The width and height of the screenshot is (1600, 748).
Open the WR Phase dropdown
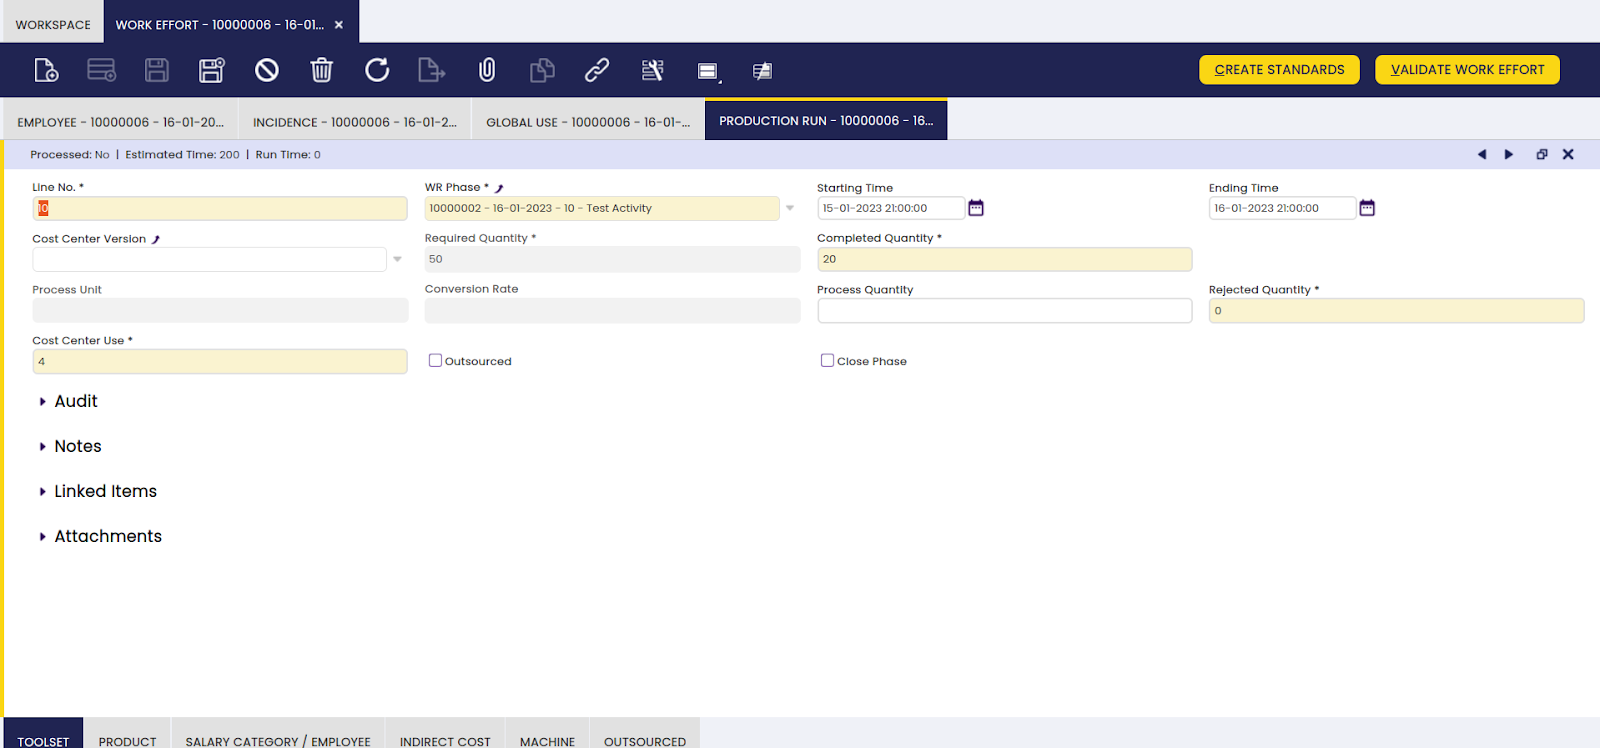(x=790, y=208)
